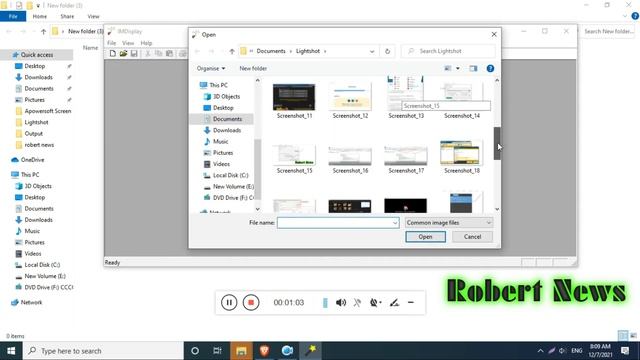Change view icon in Open dialog

(x=448, y=68)
